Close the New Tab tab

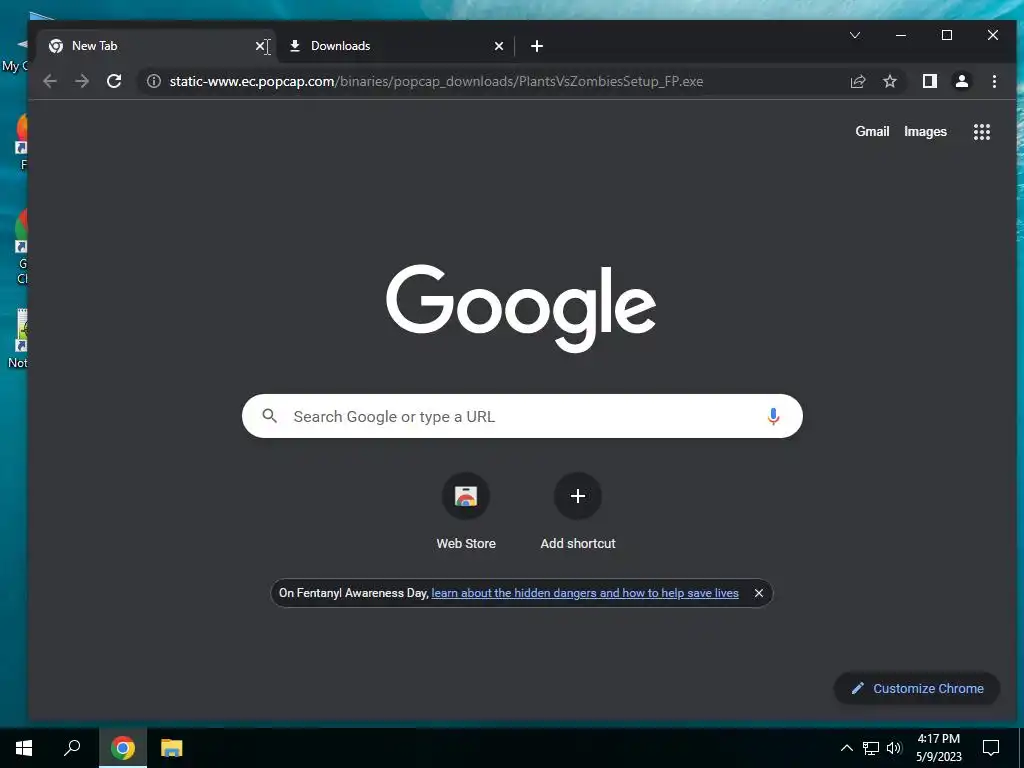pos(260,46)
